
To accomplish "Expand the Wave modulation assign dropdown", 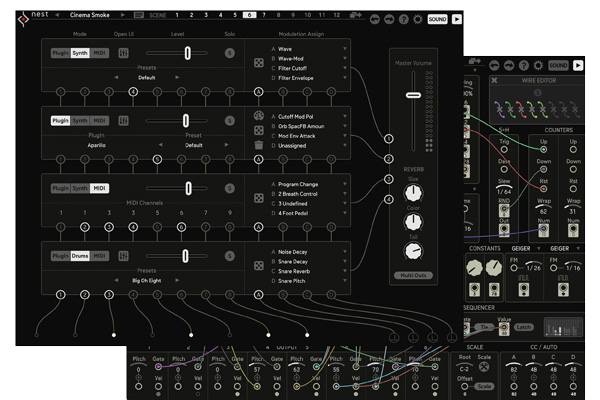I will pos(345,48).
